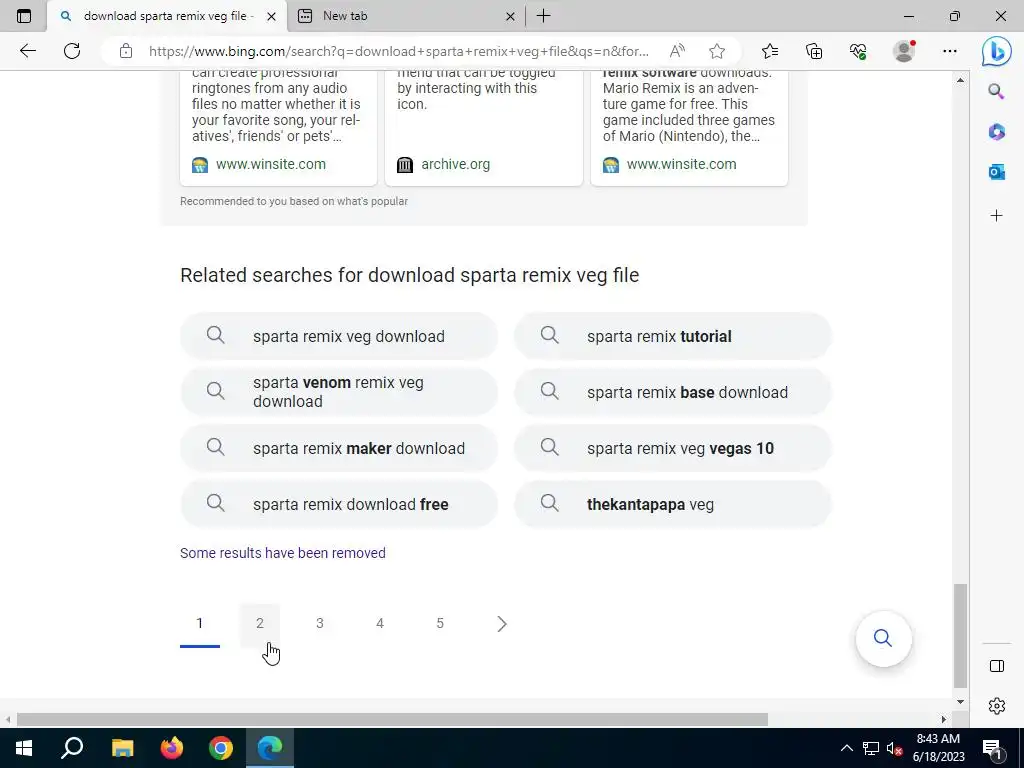
Task: Click the network tray icon
Action: coord(871,748)
